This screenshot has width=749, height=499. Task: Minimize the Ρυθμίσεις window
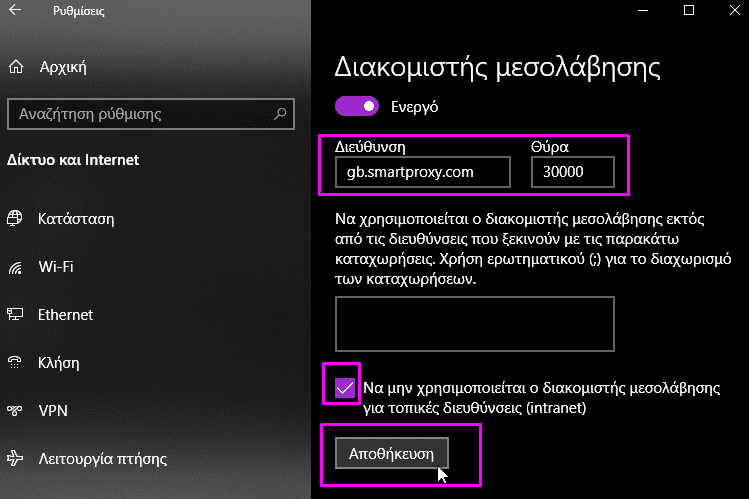tap(643, 10)
